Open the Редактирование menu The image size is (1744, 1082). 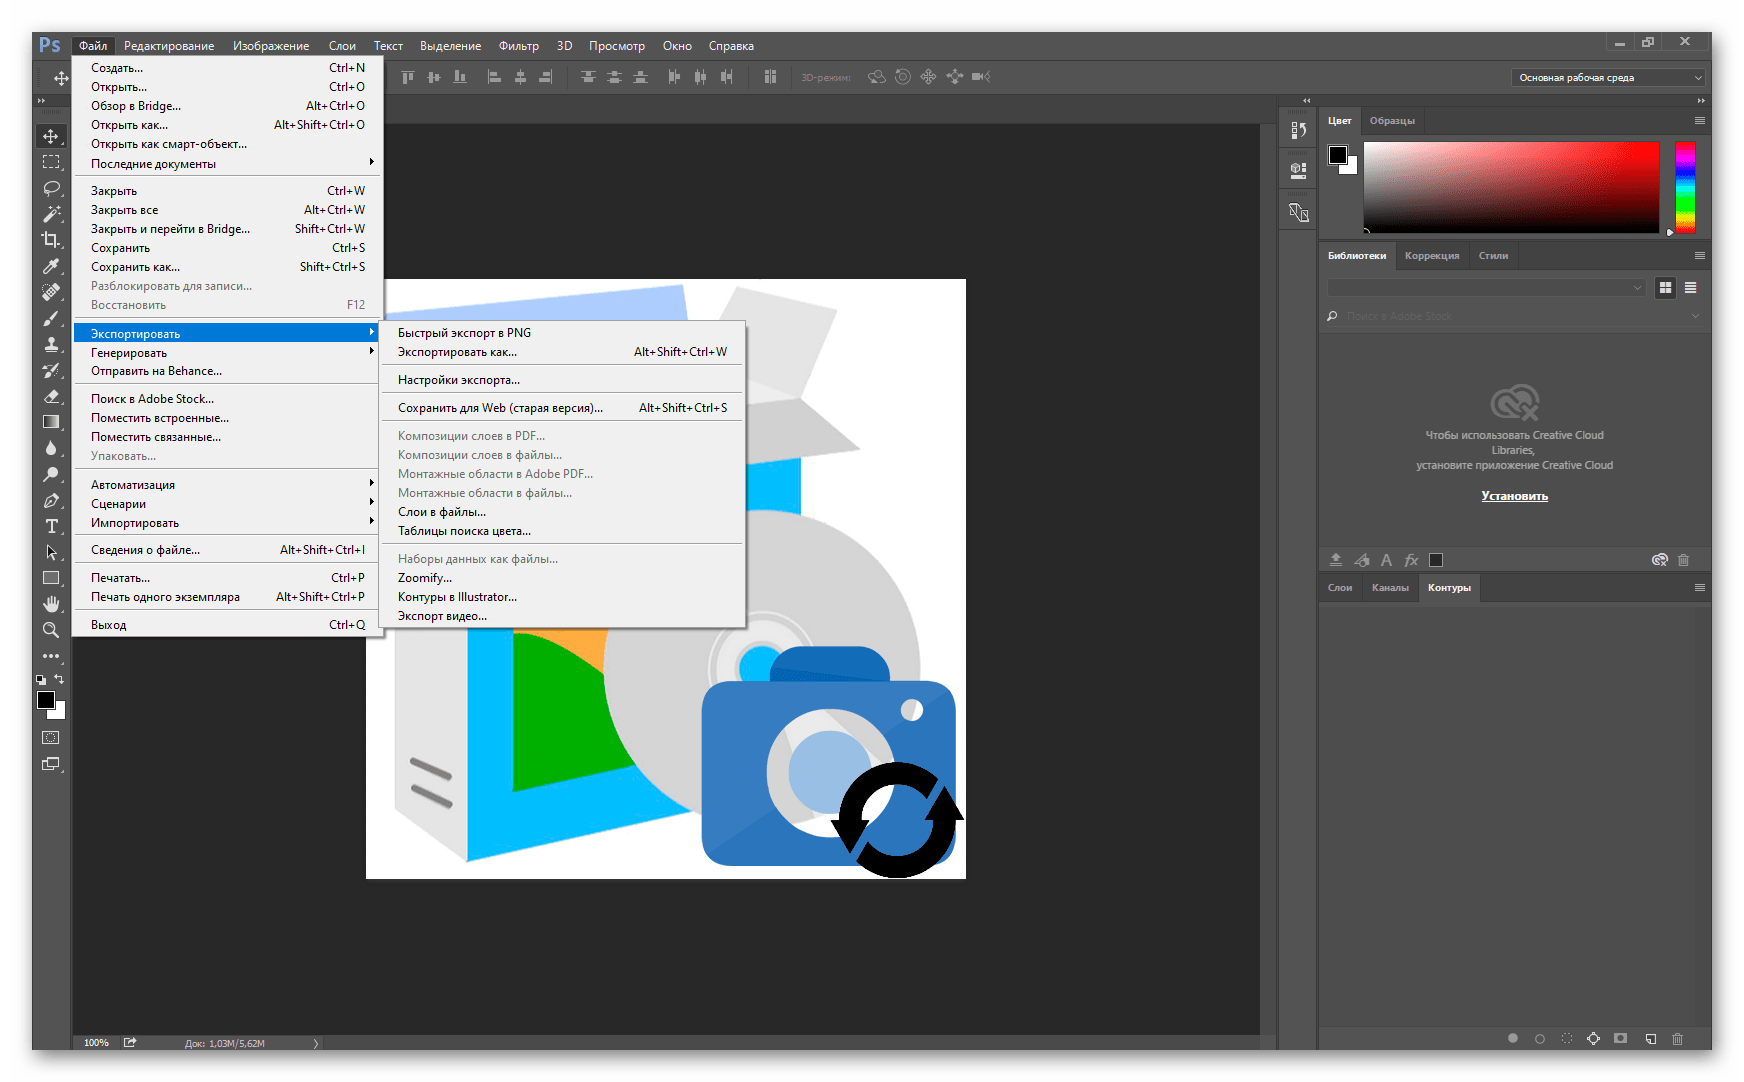point(169,46)
